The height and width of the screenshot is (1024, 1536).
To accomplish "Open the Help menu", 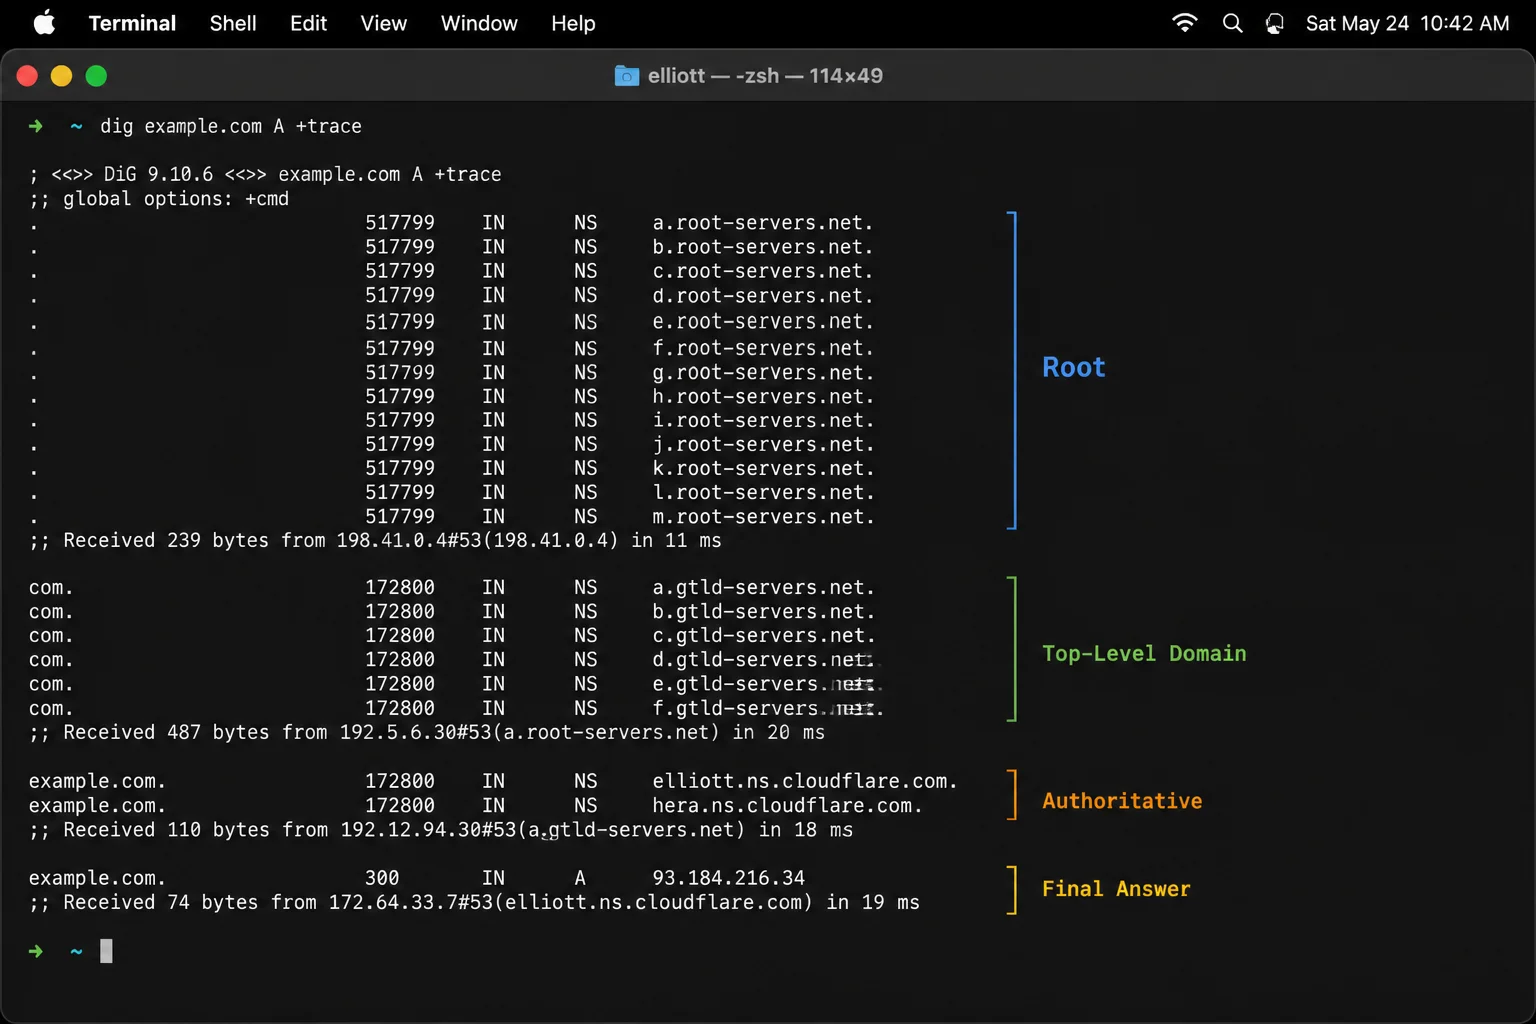I will point(573,23).
